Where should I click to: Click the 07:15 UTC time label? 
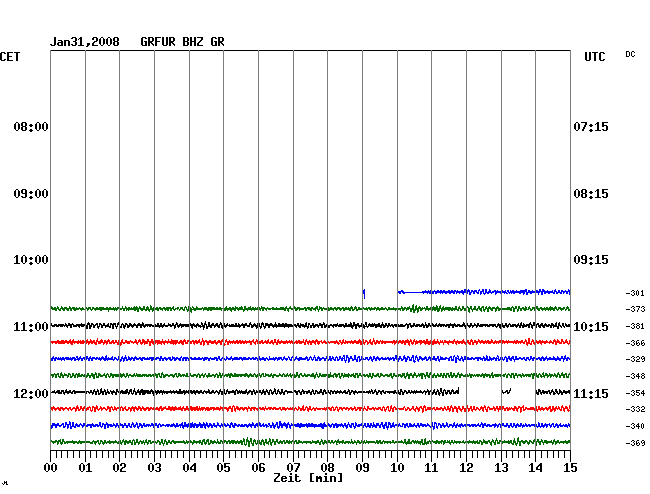click(x=591, y=126)
